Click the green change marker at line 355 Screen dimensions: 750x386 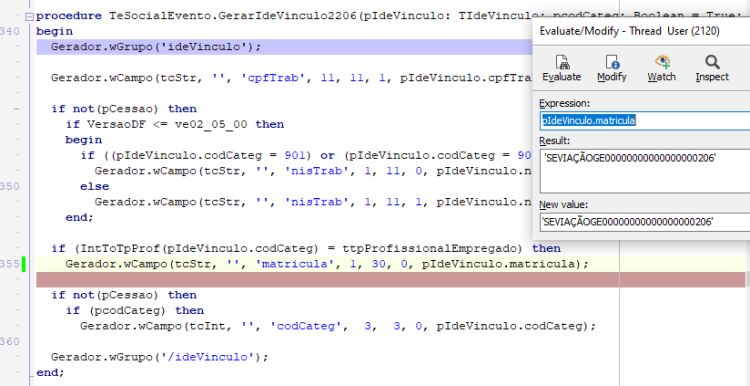[x=23, y=264]
